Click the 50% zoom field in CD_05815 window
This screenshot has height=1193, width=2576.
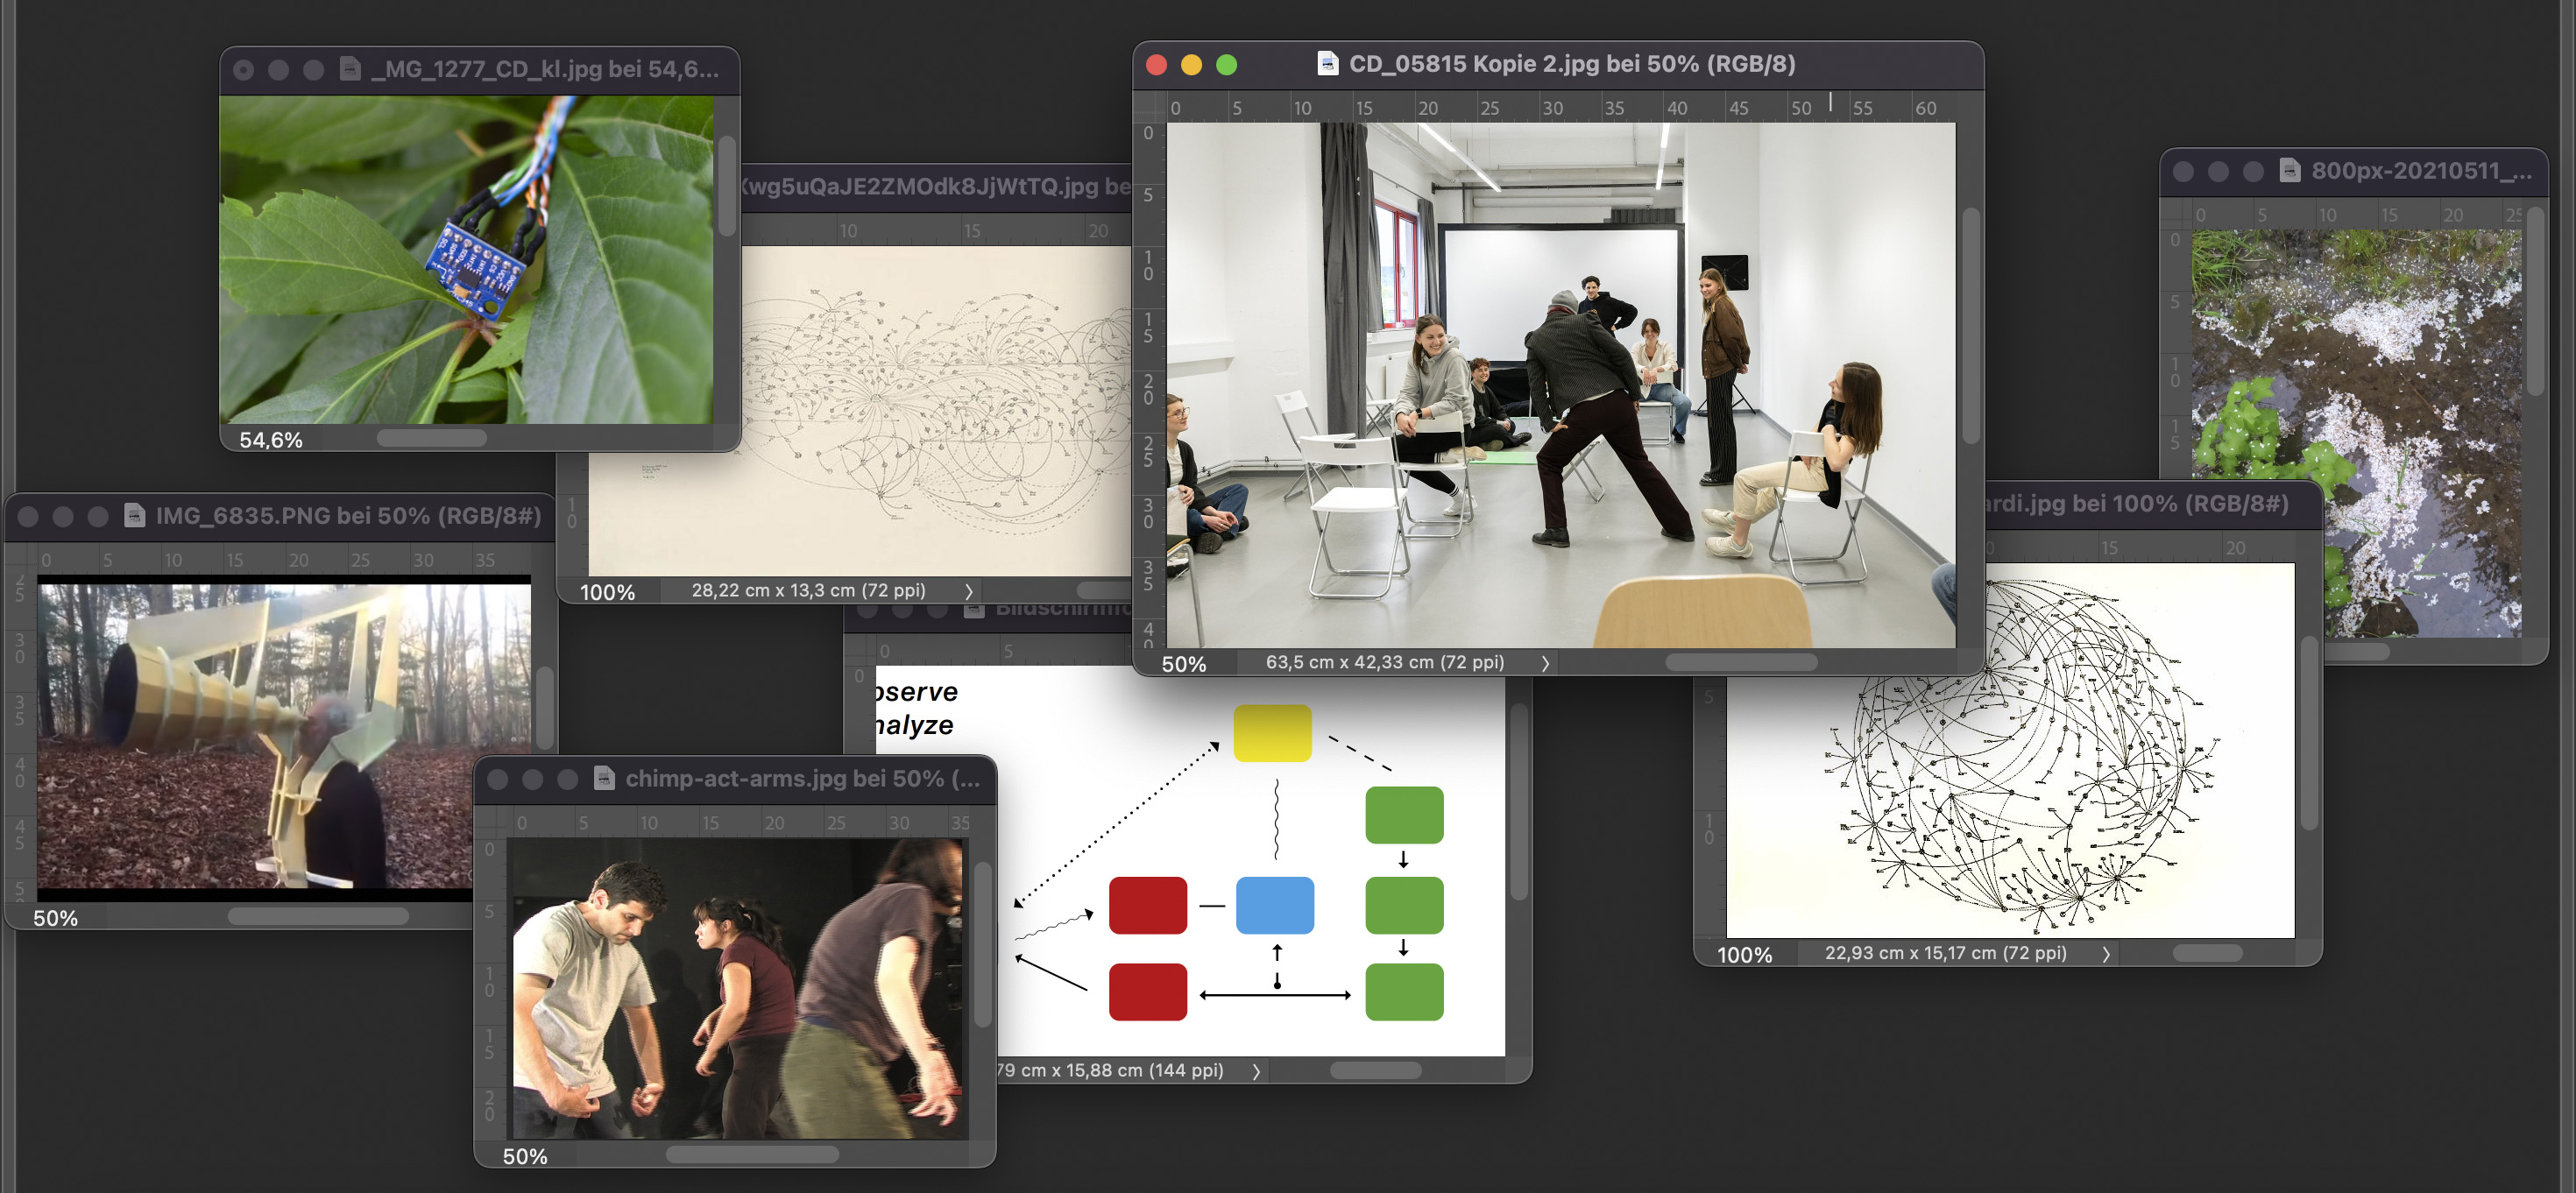coord(1184,664)
